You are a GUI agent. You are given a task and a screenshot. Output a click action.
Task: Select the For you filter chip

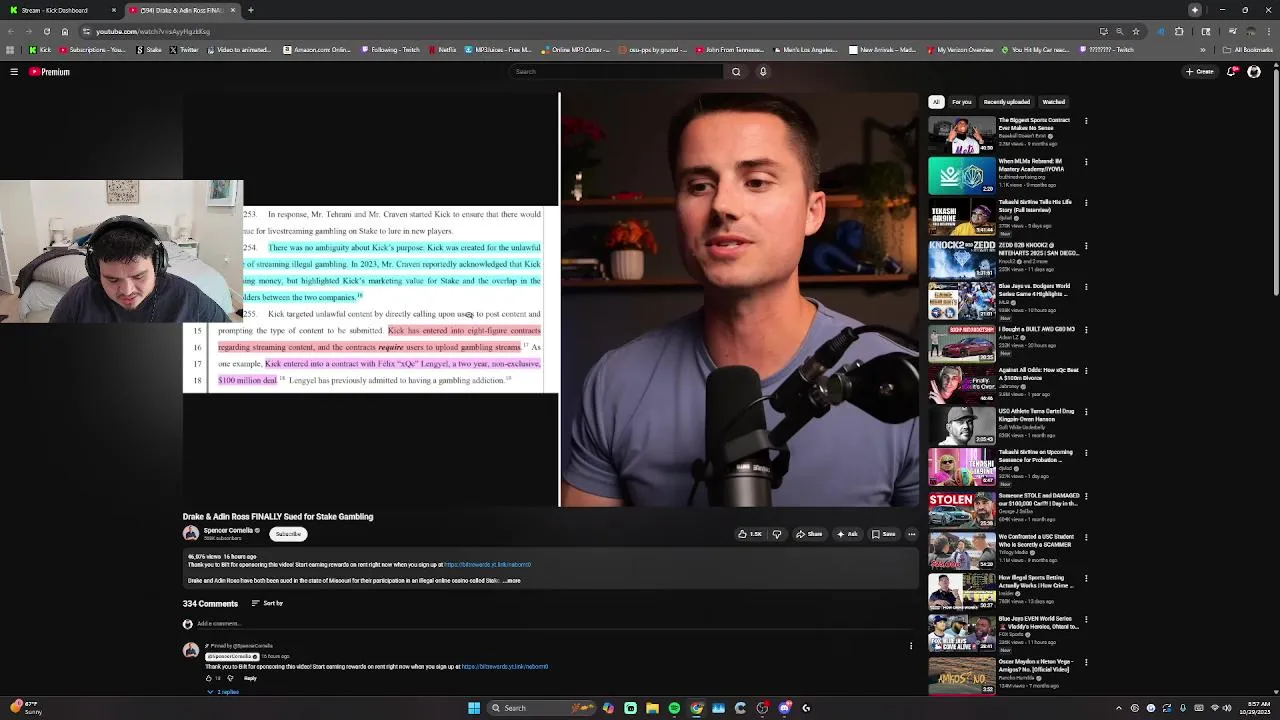point(962,102)
